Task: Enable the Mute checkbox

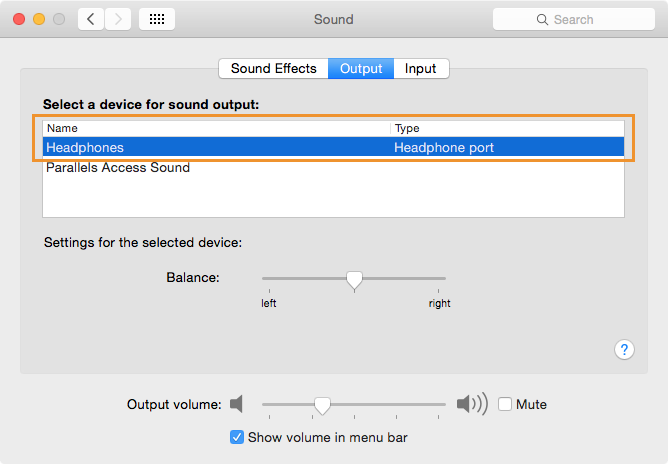Action: (505, 404)
